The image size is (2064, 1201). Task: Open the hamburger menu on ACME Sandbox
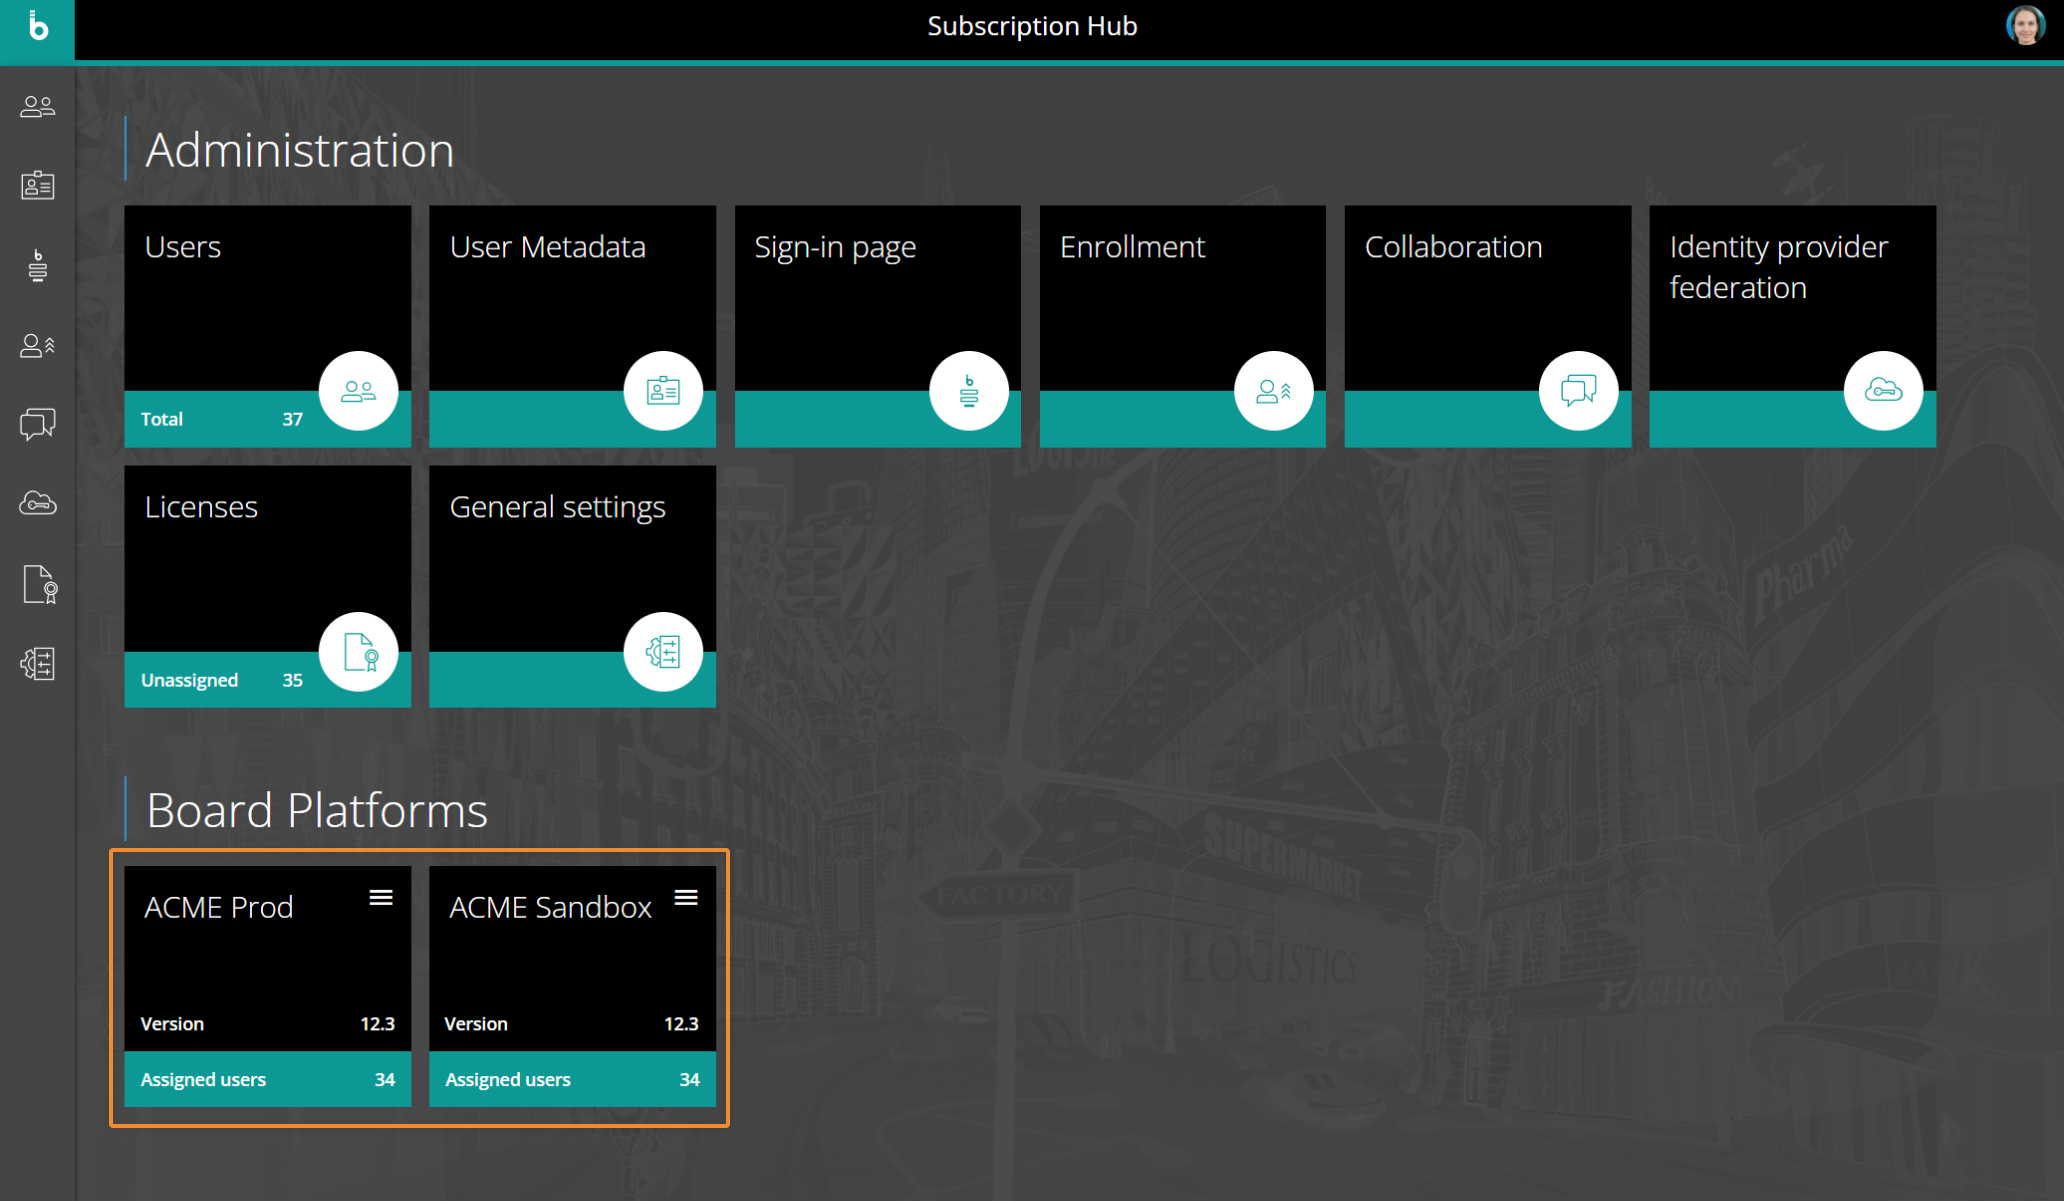coord(686,898)
